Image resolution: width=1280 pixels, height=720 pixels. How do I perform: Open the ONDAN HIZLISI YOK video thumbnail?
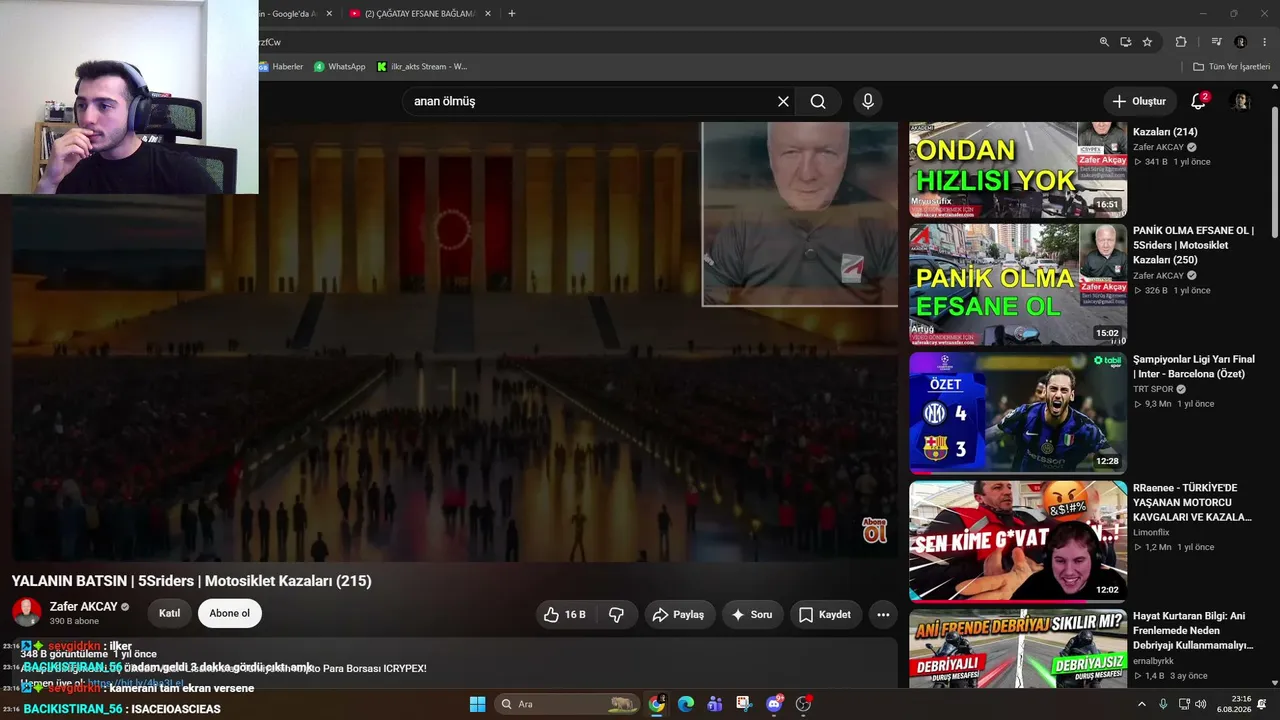point(1018,170)
